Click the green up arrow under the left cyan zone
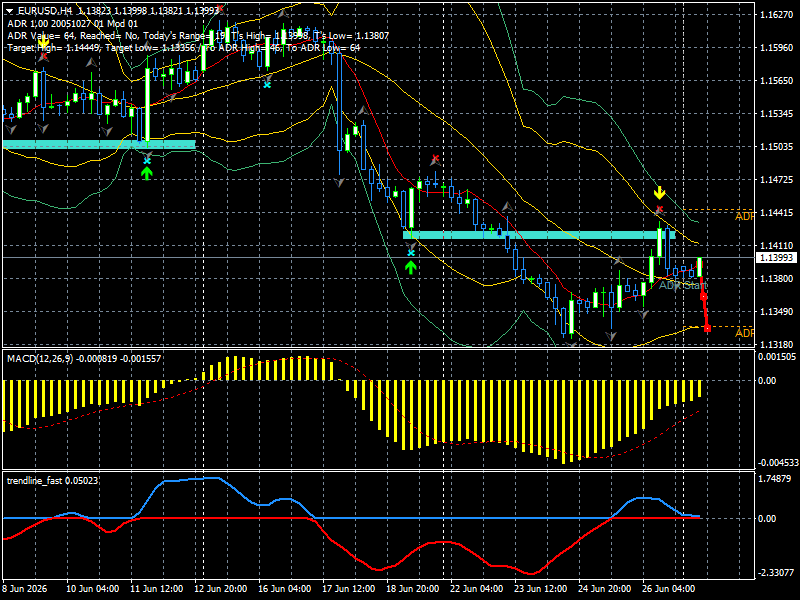 pos(147,173)
